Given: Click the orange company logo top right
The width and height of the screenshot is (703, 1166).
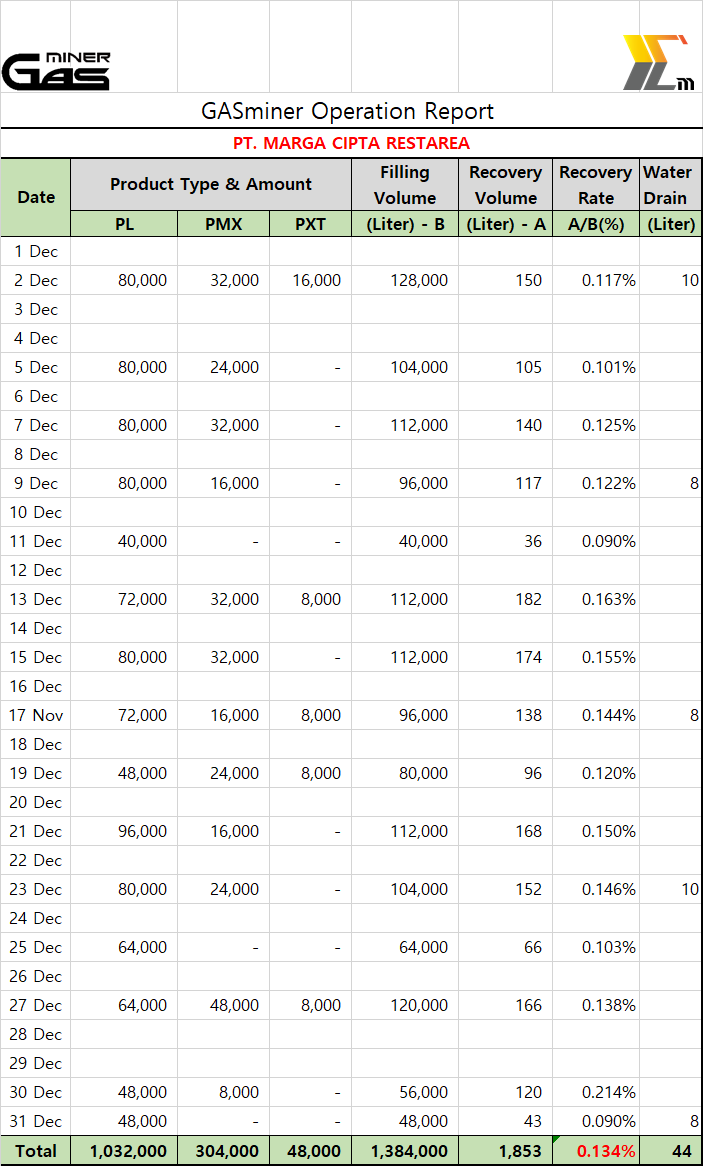Looking at the screenshot, I should [657, 63].
